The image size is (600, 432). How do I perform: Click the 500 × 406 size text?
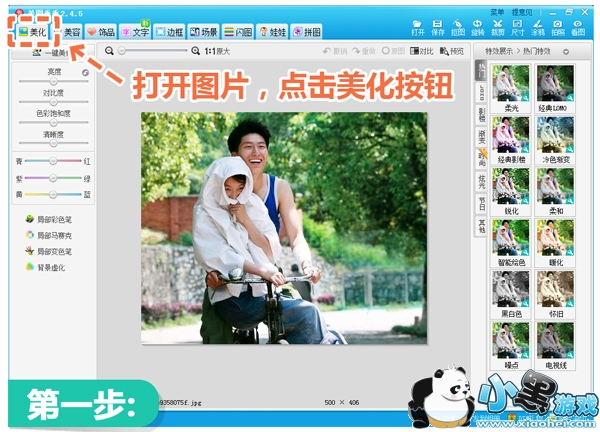point(342,403)
